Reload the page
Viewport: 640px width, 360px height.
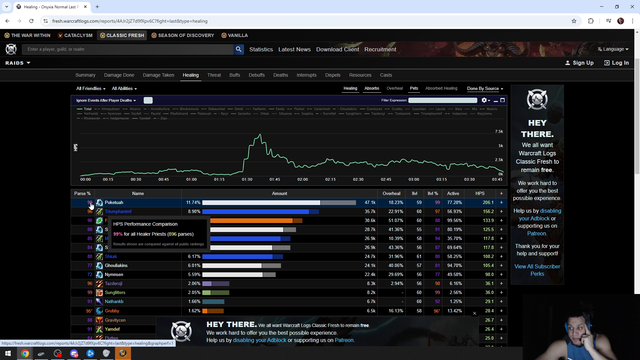tap(31, 21)
